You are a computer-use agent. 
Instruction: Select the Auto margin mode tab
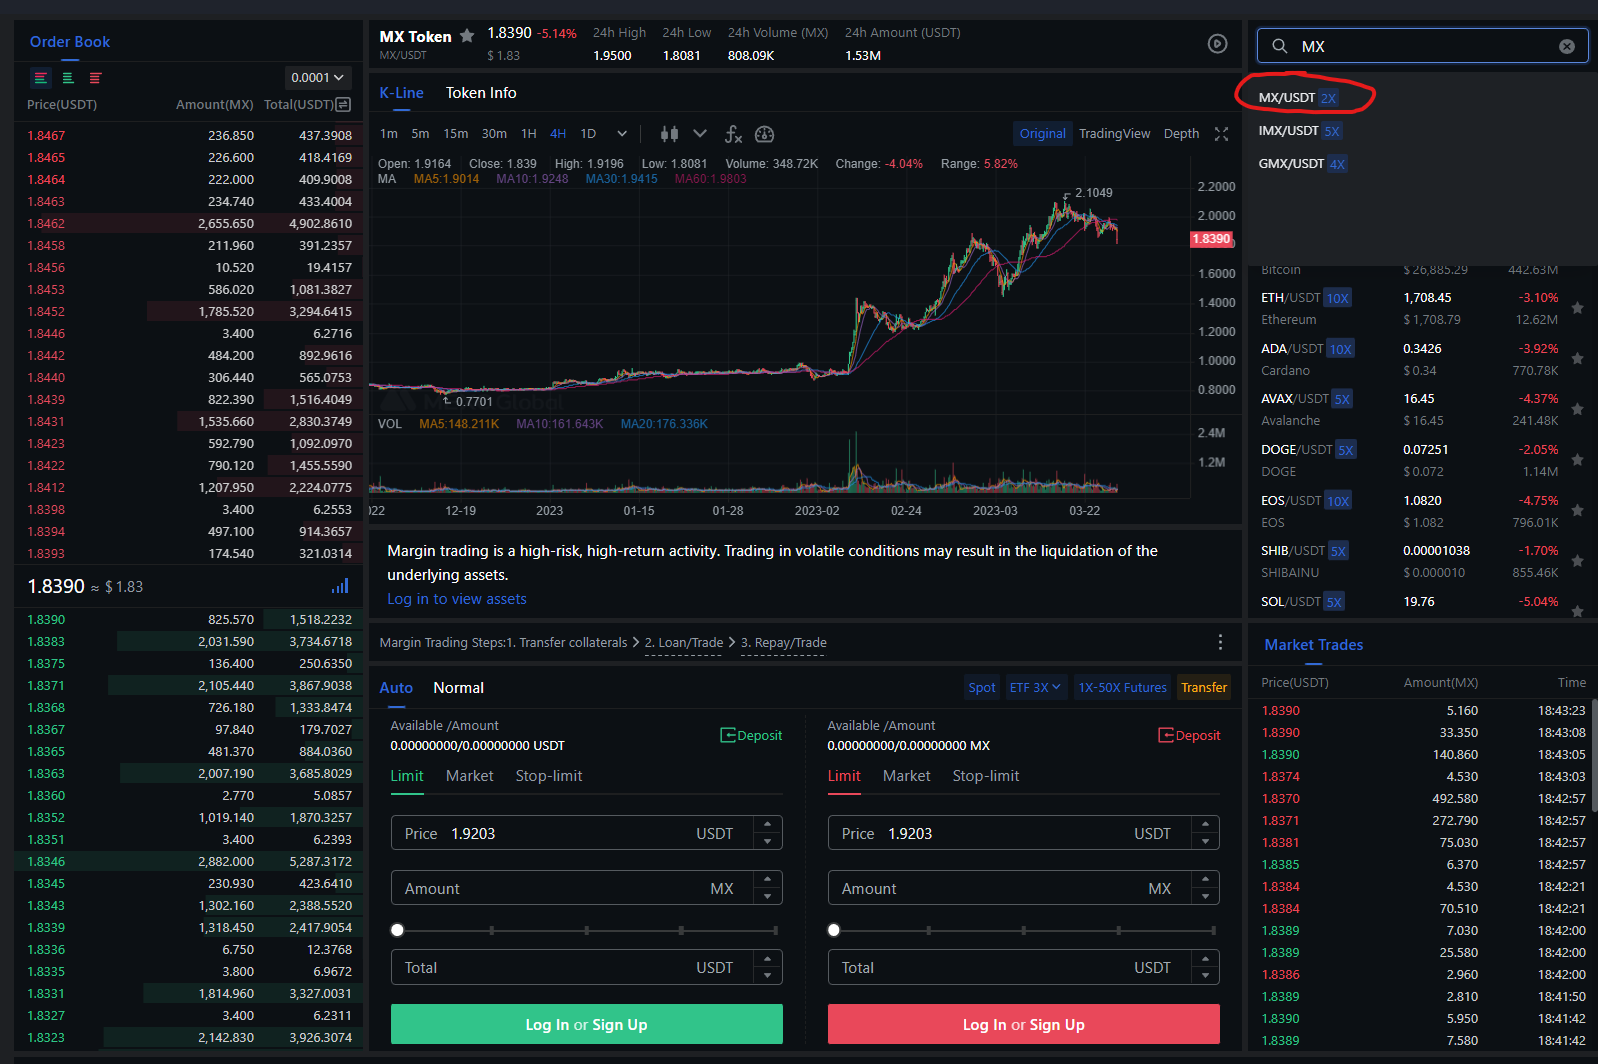click(x=396, y=688)
